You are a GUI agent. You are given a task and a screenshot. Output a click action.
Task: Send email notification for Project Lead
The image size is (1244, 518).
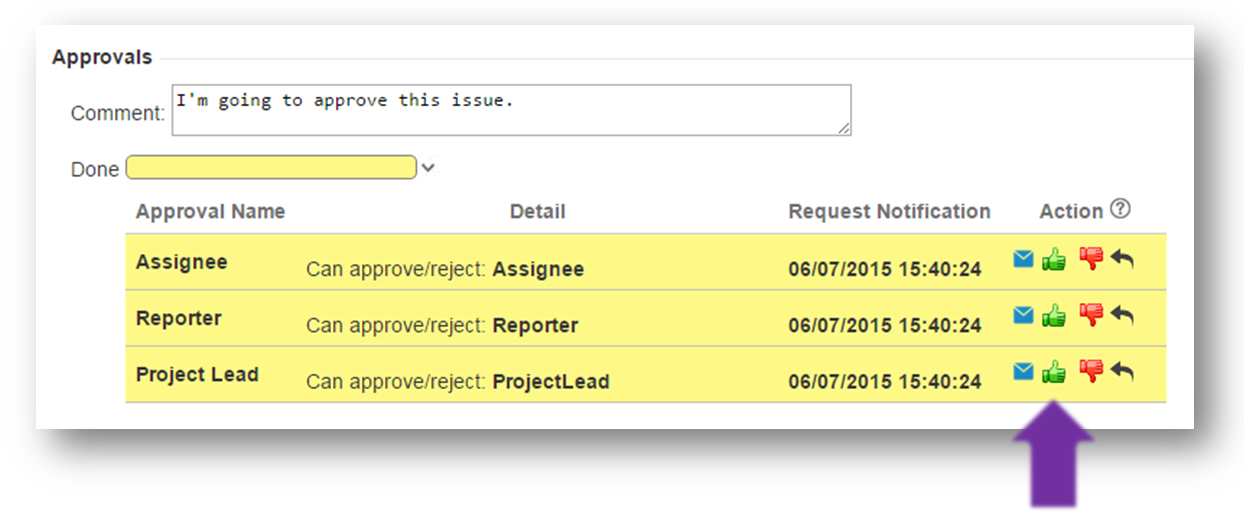point(1022,372)
